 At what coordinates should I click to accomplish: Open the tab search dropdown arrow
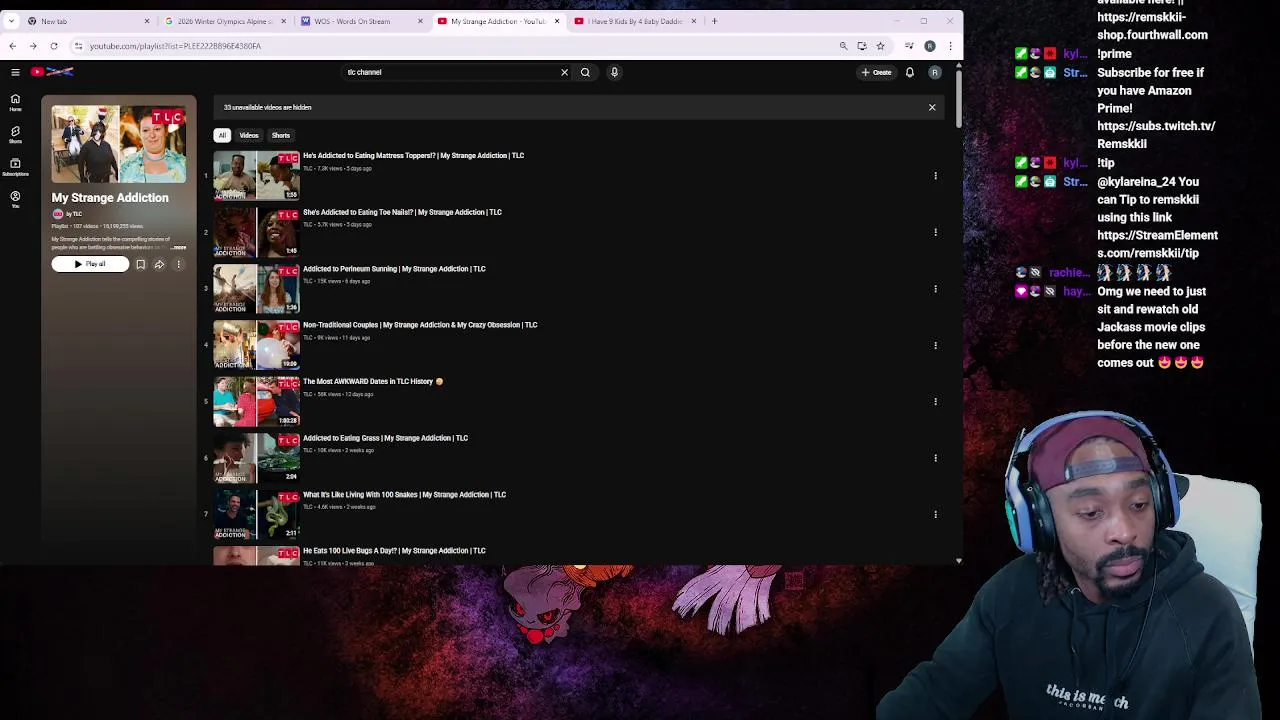[11, 21]
